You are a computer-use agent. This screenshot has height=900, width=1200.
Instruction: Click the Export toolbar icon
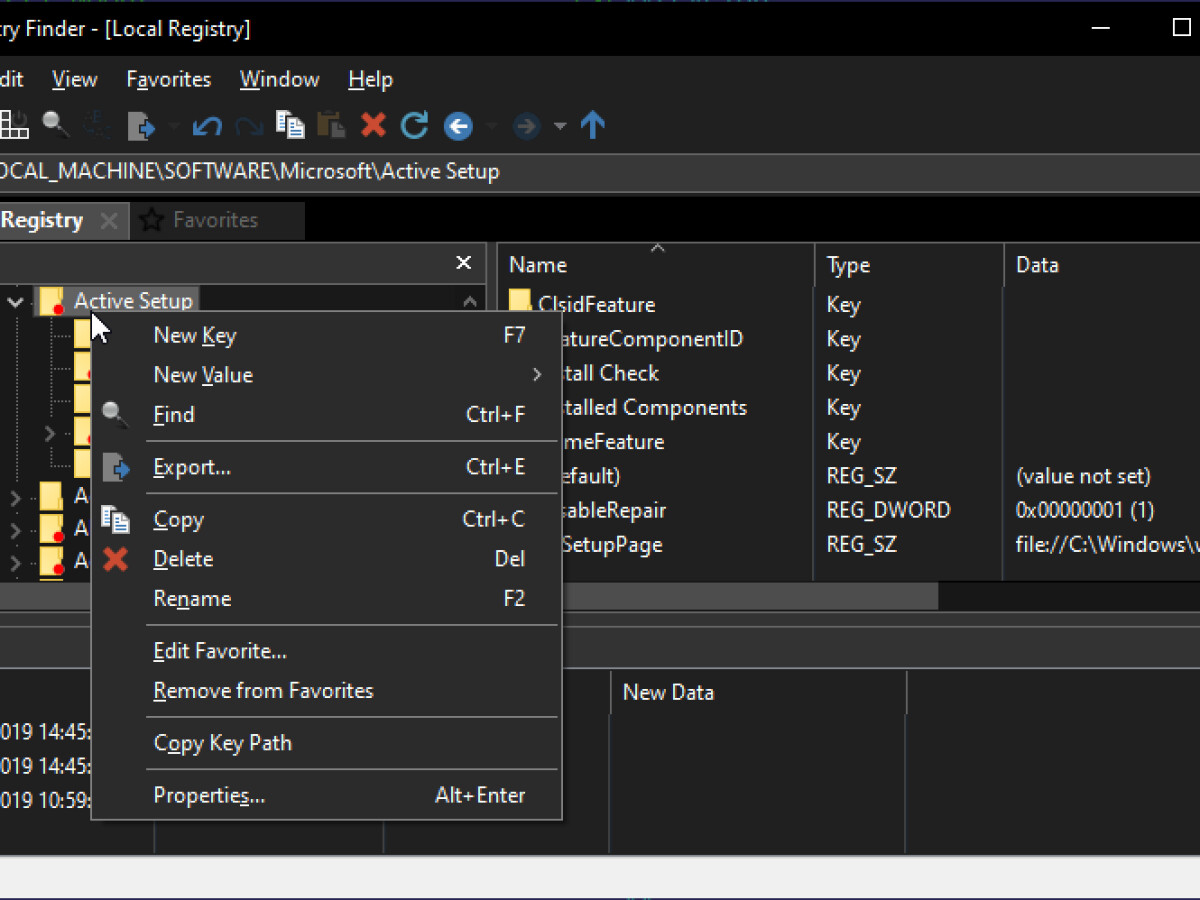[143, 125]
